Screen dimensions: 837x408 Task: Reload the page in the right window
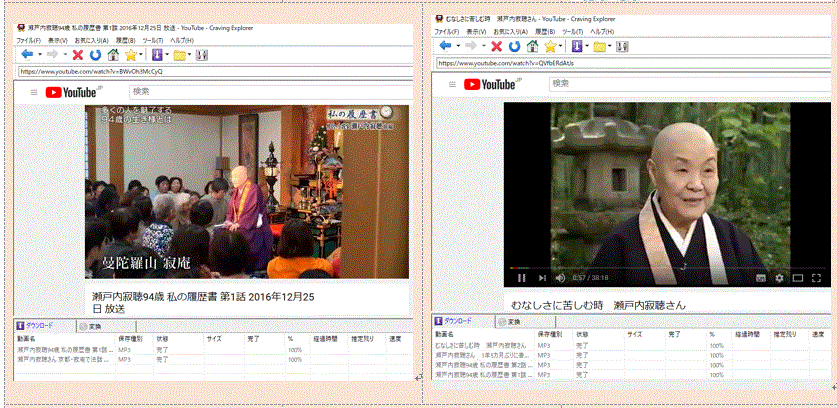pos(514,46)
